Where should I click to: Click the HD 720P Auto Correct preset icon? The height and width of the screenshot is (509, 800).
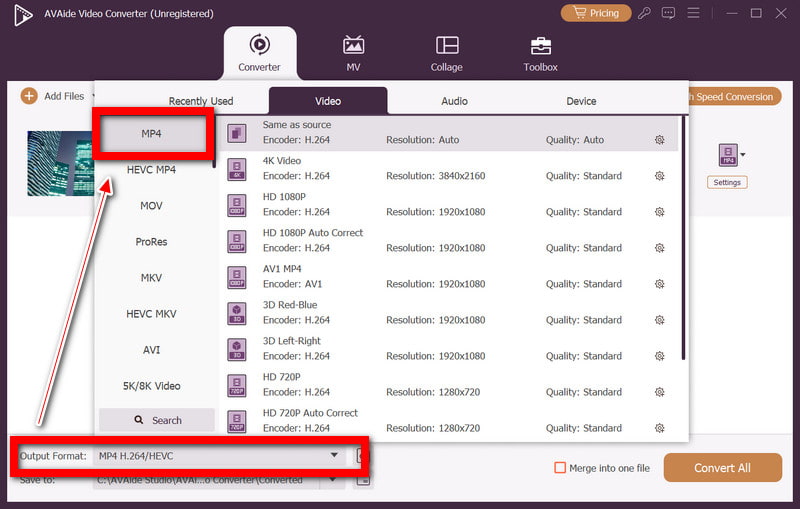click(237, 421)
